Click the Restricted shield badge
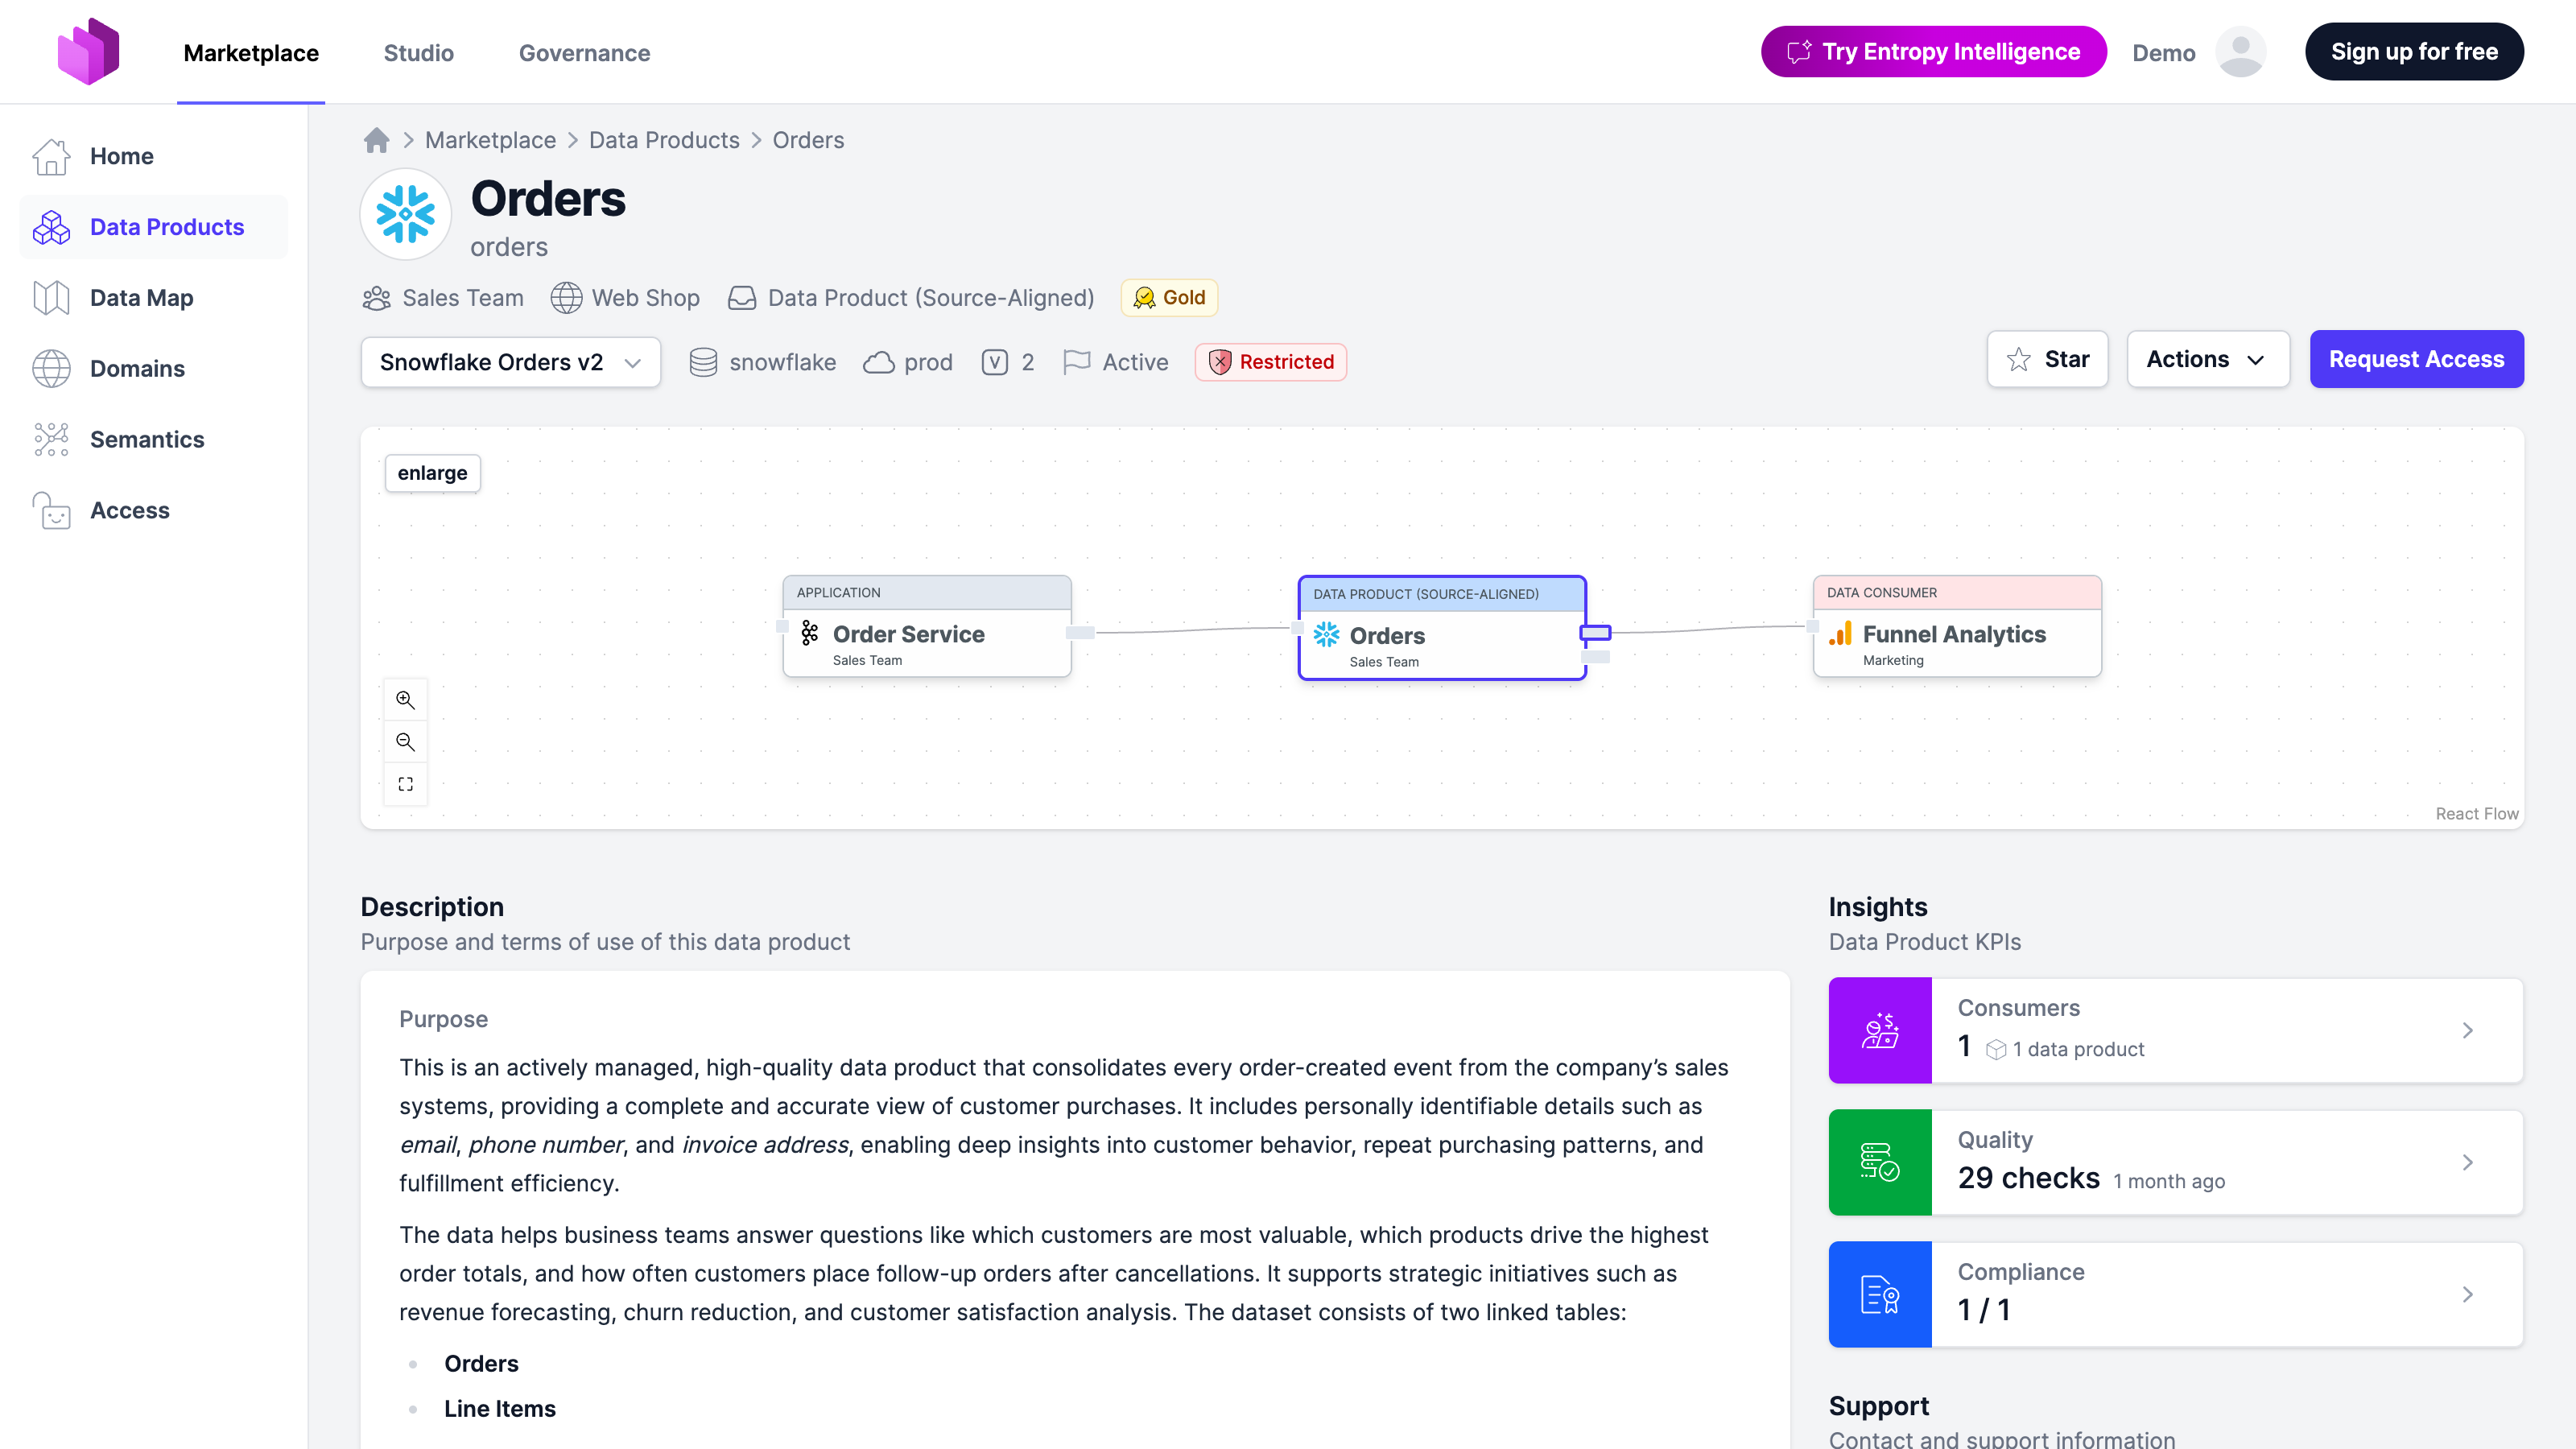This screenshot has height=1449, width=2576. tap(1270, 362)
